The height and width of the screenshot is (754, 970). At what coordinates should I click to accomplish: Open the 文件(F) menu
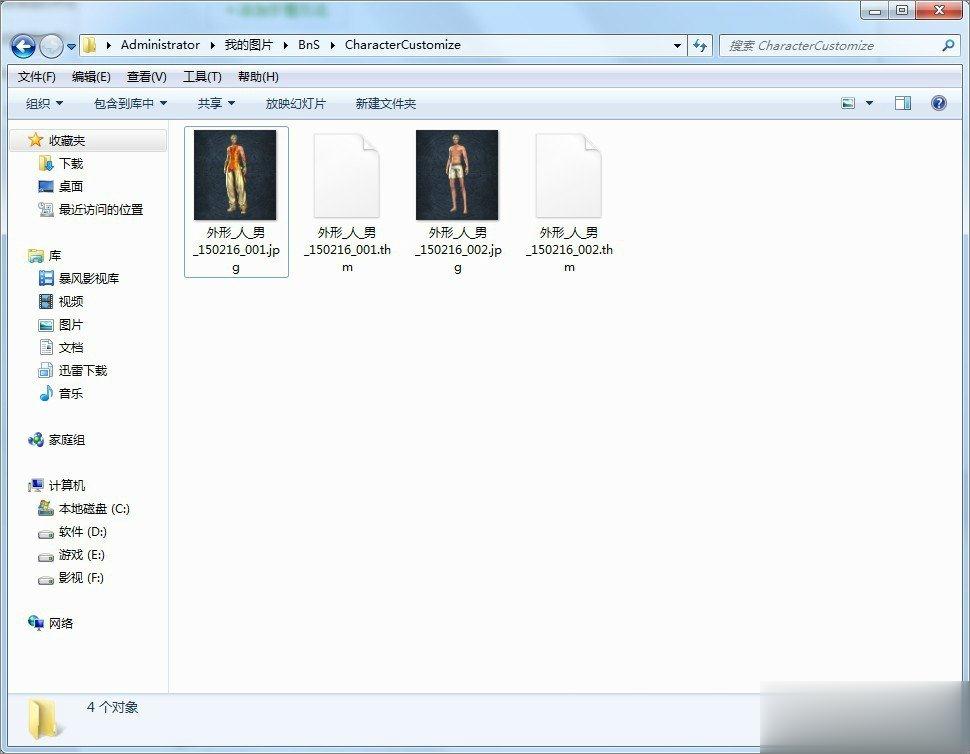click(36, 77)
